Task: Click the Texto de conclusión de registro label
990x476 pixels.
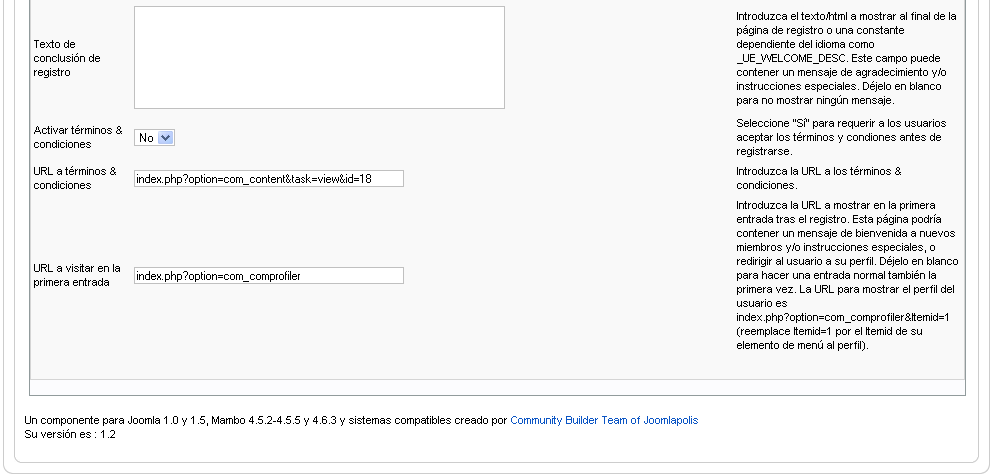Action: (67, 58)
